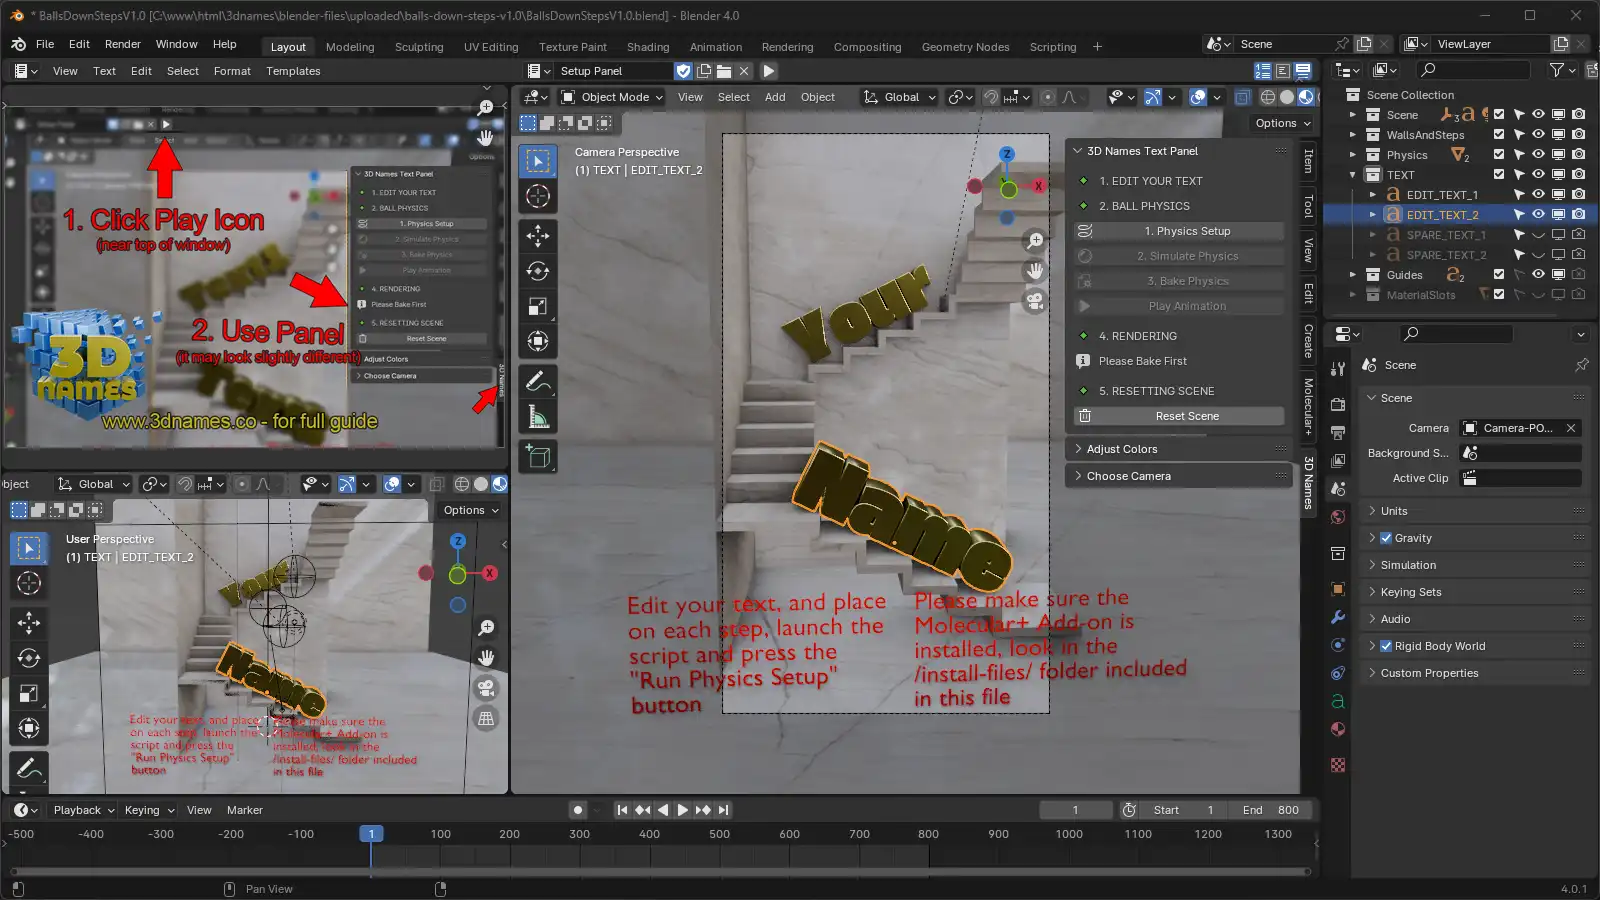Screen dimensions: 1600x900
Task: Toggle camera view icon in main viewport
Action: tap(1035, 301)
